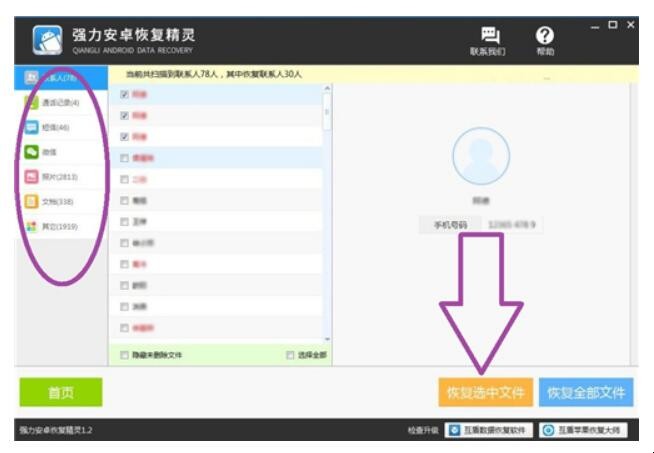The image size is (654, 453).
Task: Select the Documents (文档) category icon
Action: coord(32,202)
